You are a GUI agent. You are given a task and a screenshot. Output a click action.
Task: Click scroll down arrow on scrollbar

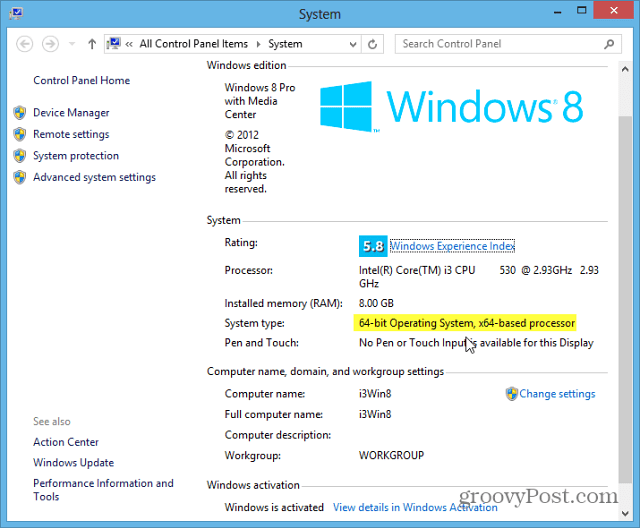(x=625, y=513)
